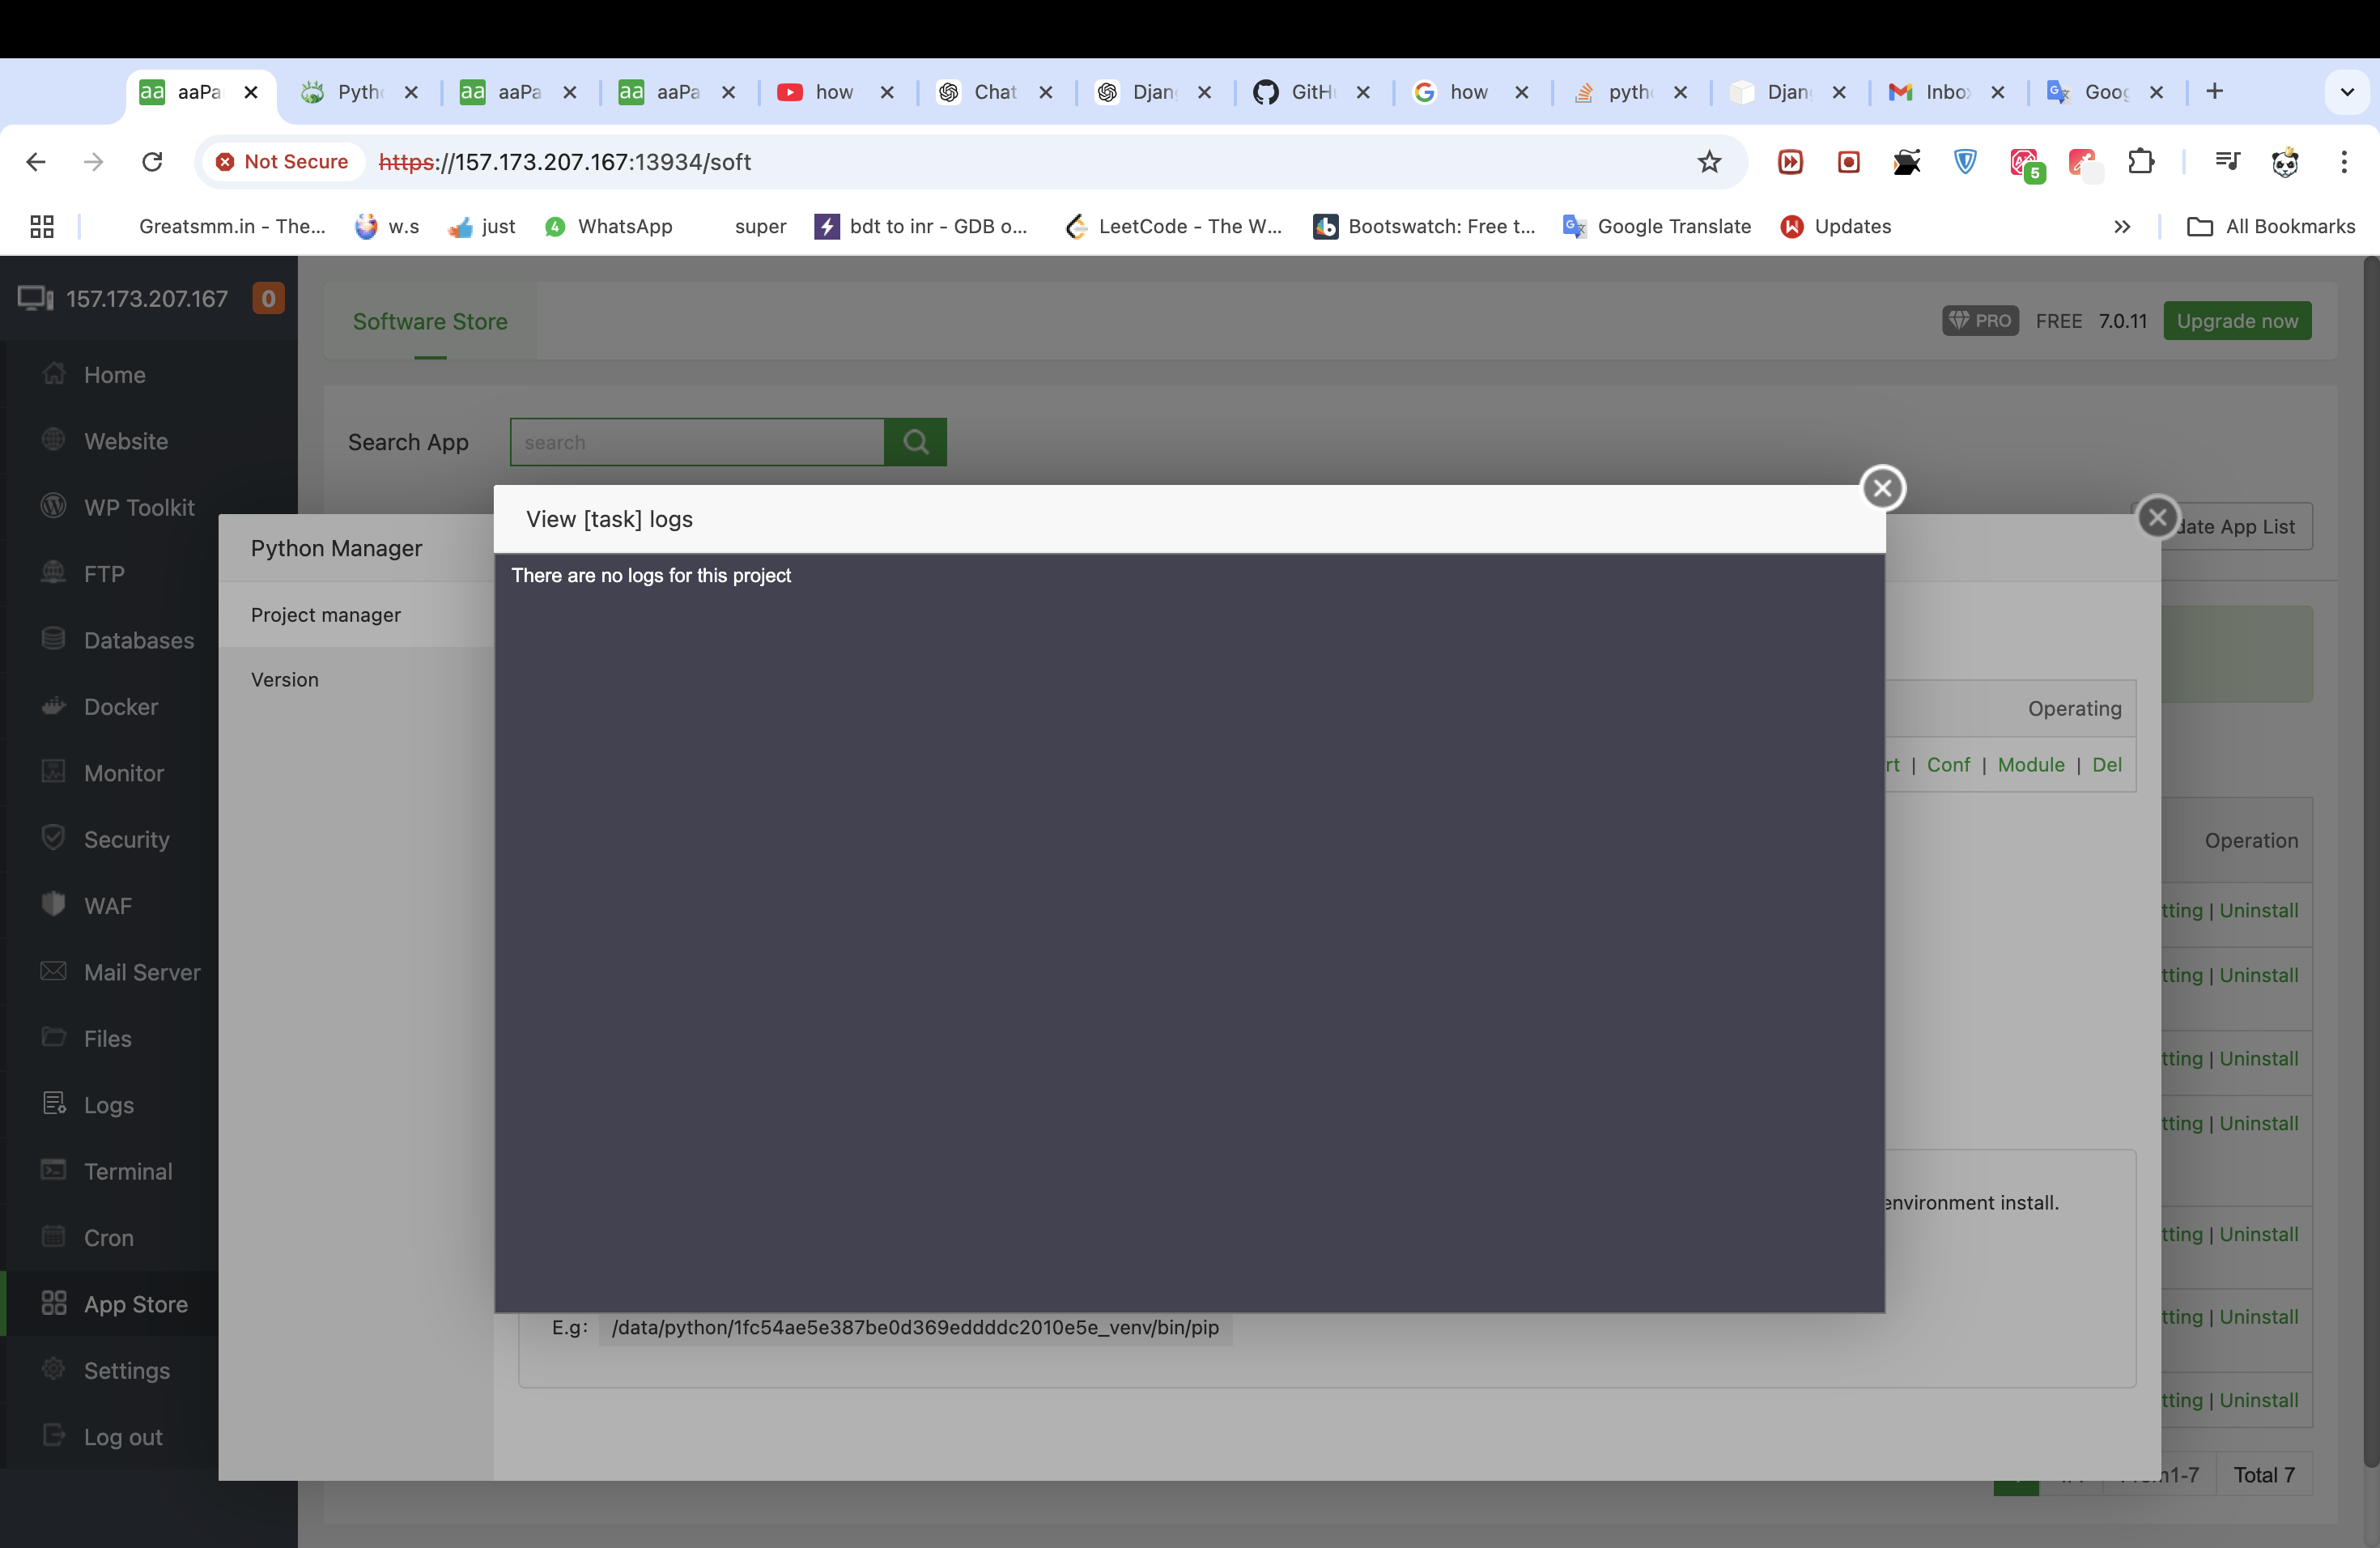Select Project manager tab
The height and width of the screenshot is (1548, 2380).
[325, 615]
